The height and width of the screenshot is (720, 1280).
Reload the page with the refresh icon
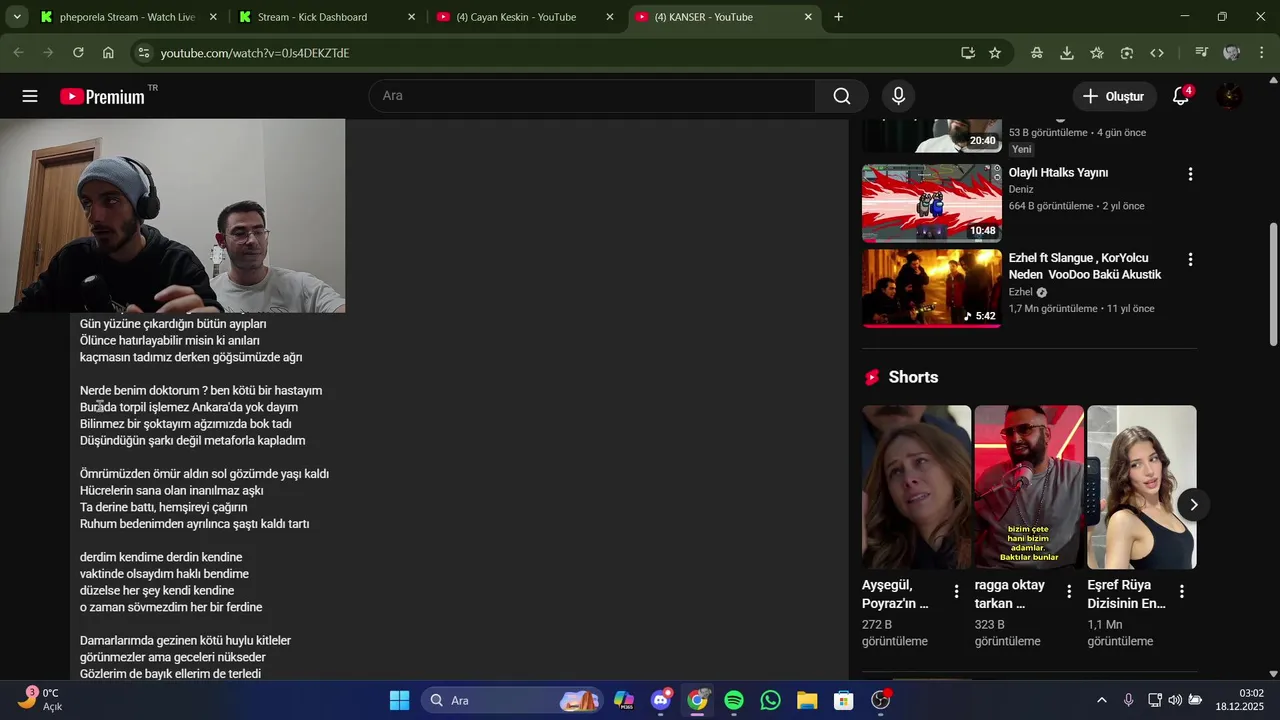click(78, 53)
